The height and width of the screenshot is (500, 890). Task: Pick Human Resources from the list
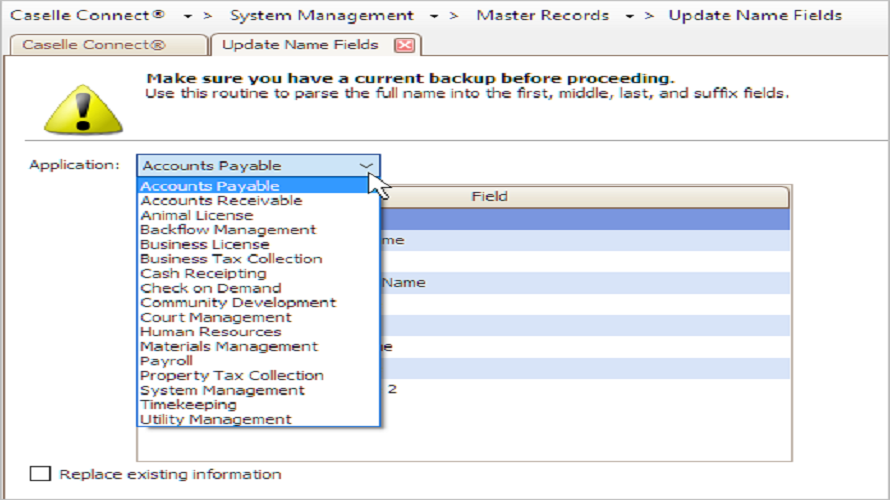coord(258,332)
